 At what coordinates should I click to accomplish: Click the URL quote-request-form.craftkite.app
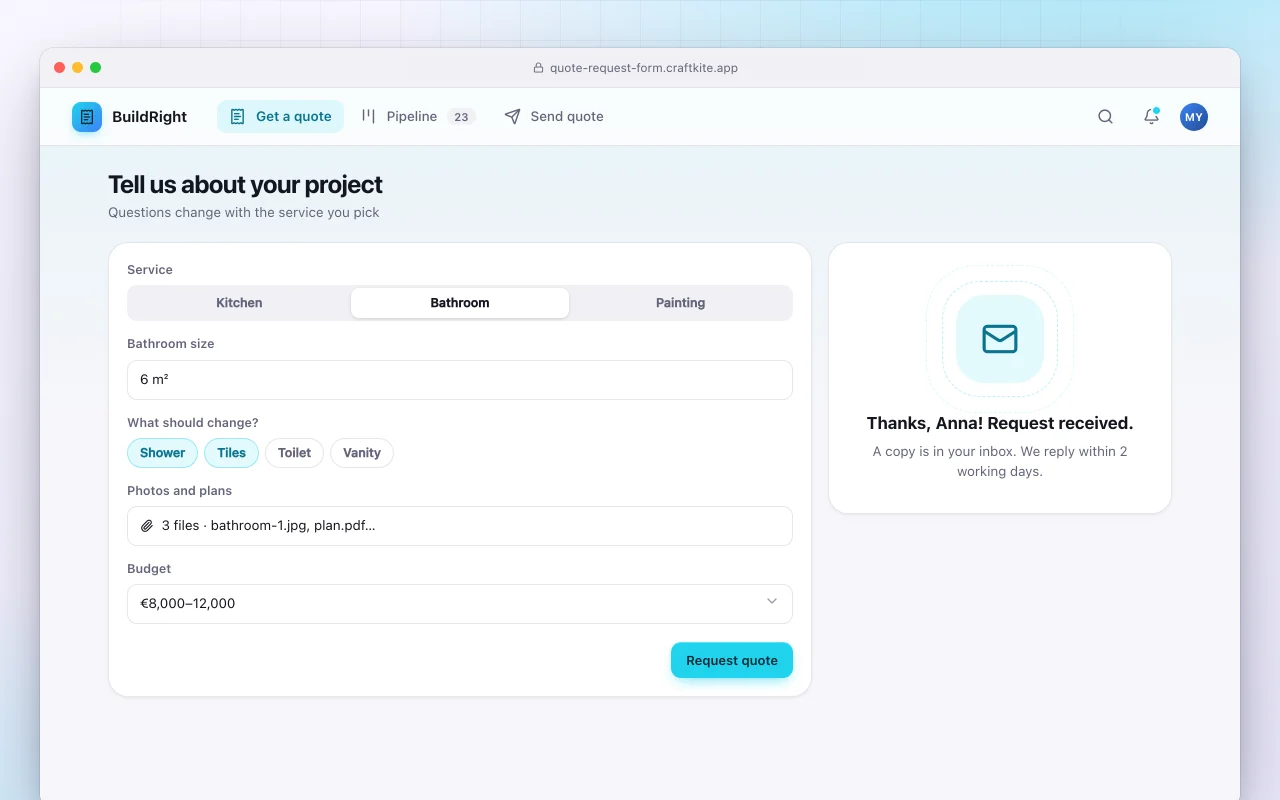[x=644, y=68]
